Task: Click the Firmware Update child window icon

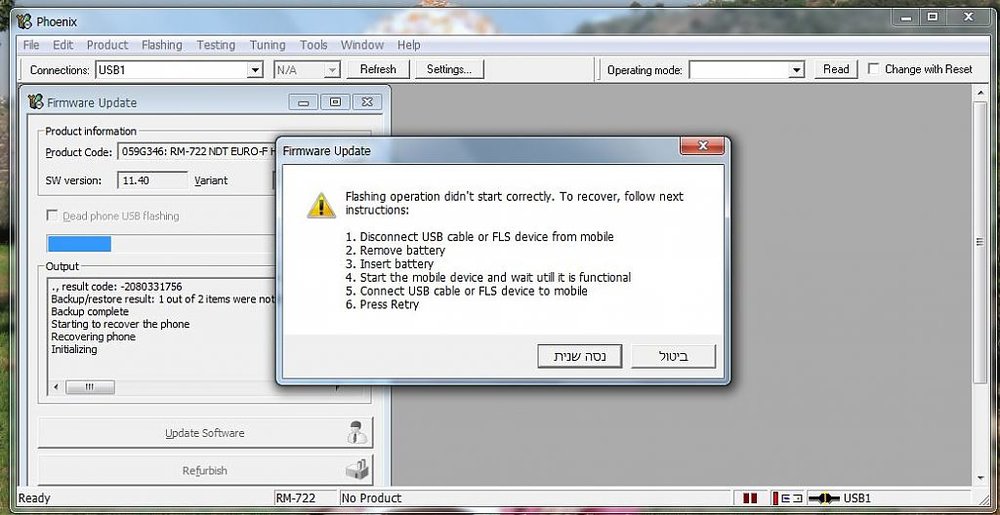Action: click(36, 102)
